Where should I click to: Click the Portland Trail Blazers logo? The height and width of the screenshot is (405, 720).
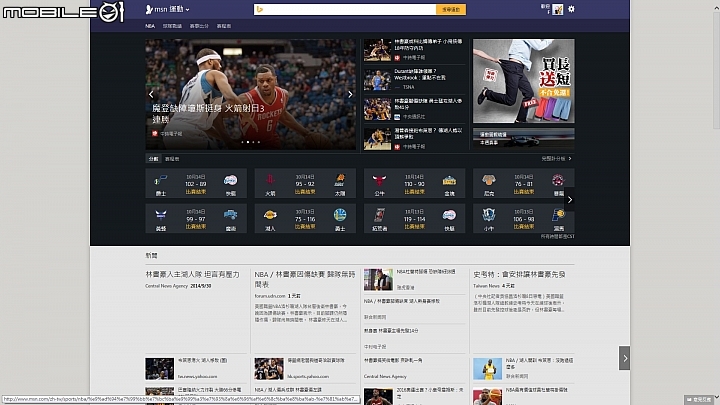pos(379,215)
